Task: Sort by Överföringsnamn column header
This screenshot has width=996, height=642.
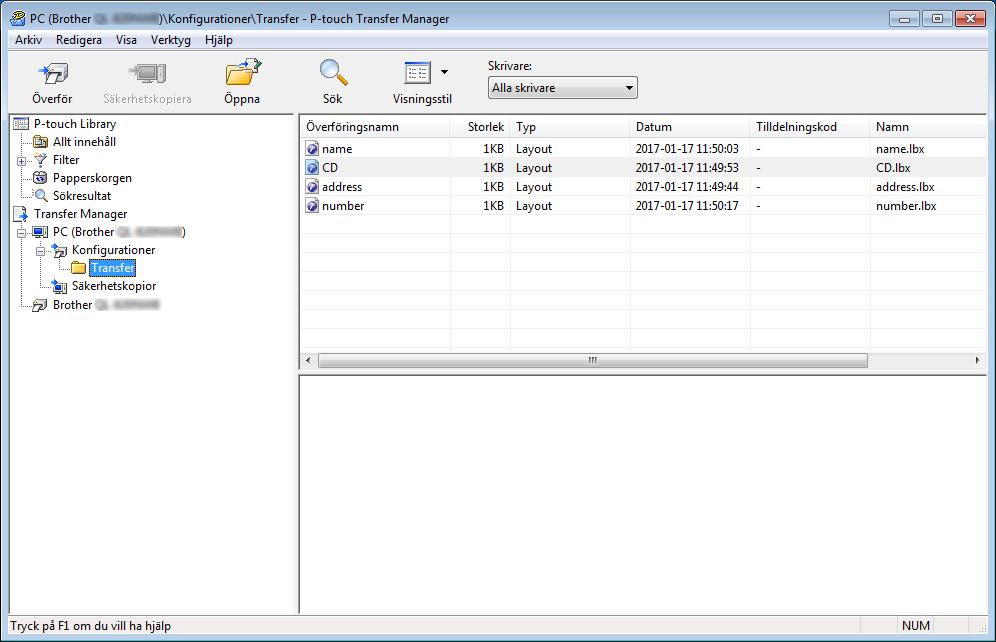Action: click(x=375, y=126)
